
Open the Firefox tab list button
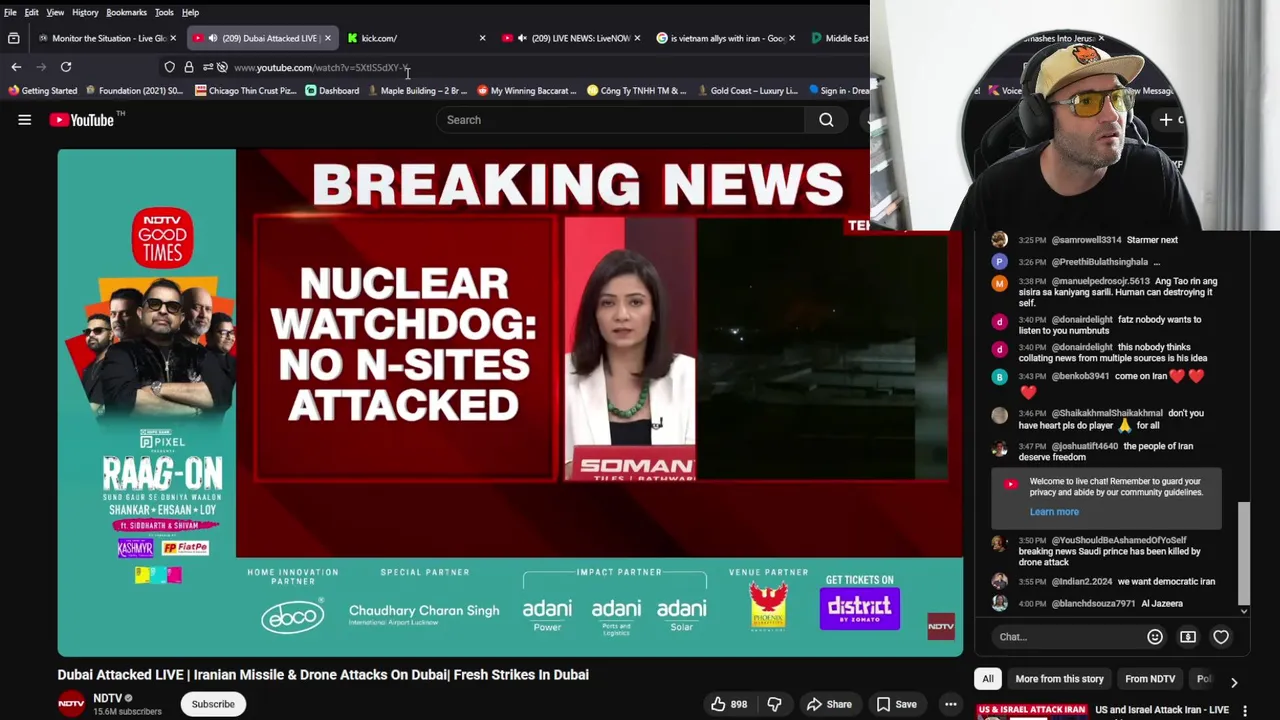tap(13, 38)
